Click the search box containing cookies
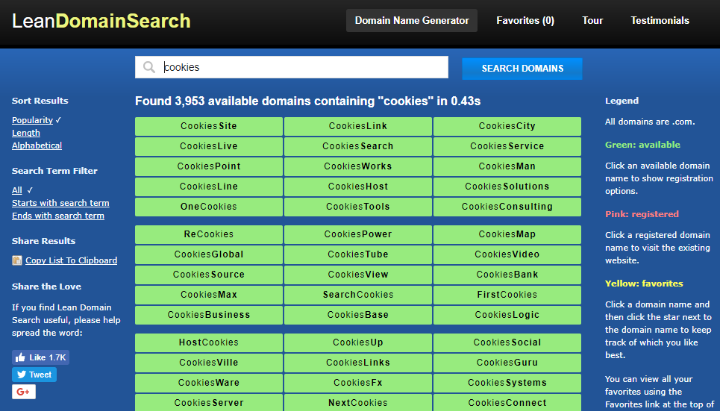720x411 pixels. (x=292, y=67)
